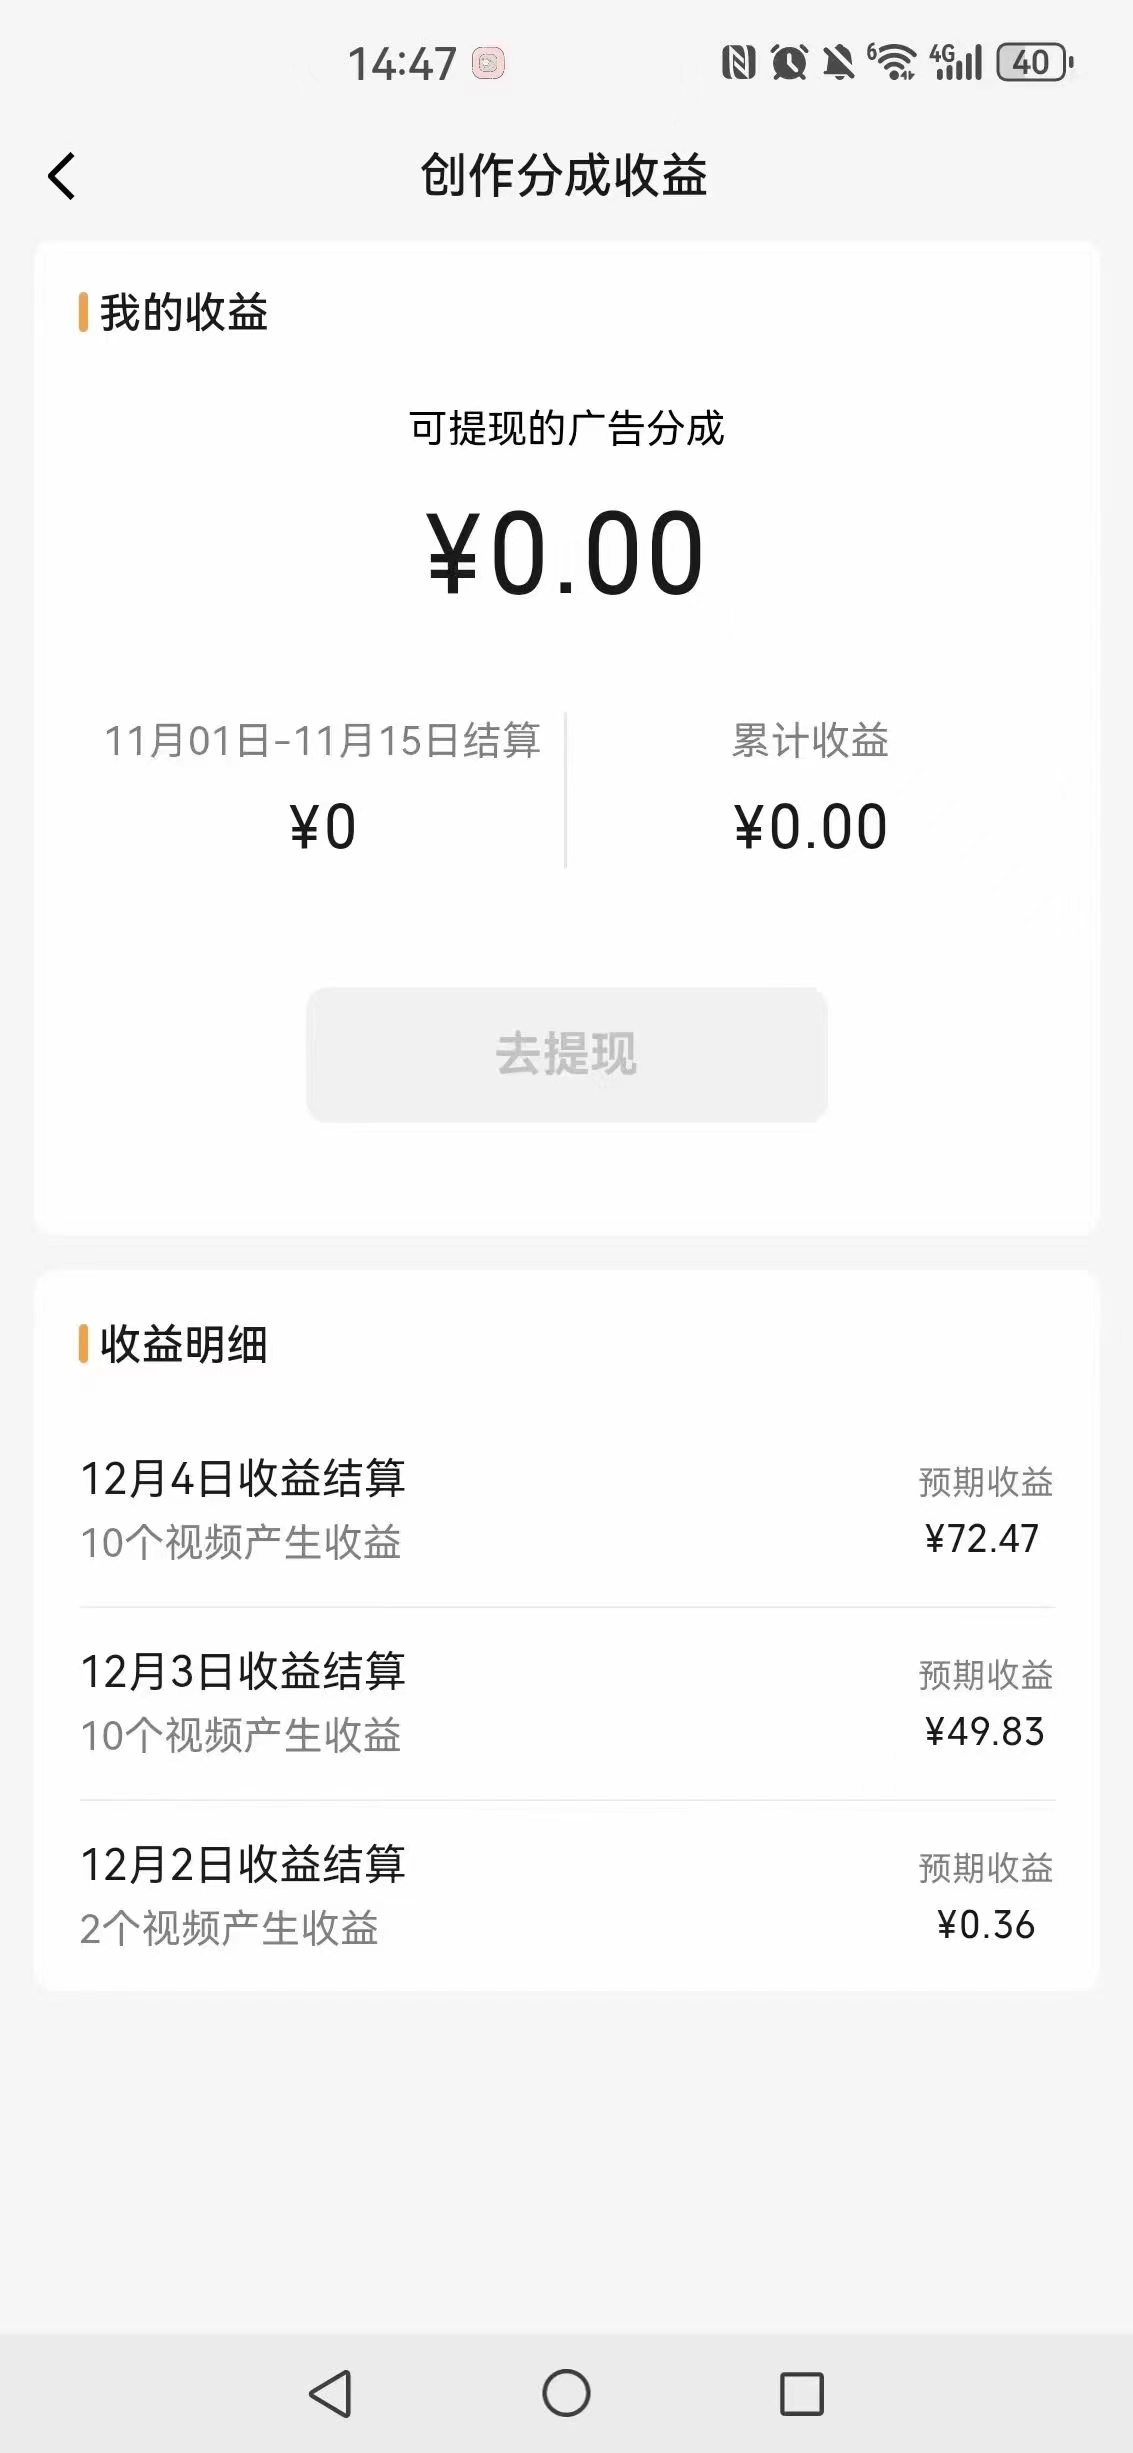Tap the alarm clock status icon
This screenshot has width=1133, height=2453.
789,63
